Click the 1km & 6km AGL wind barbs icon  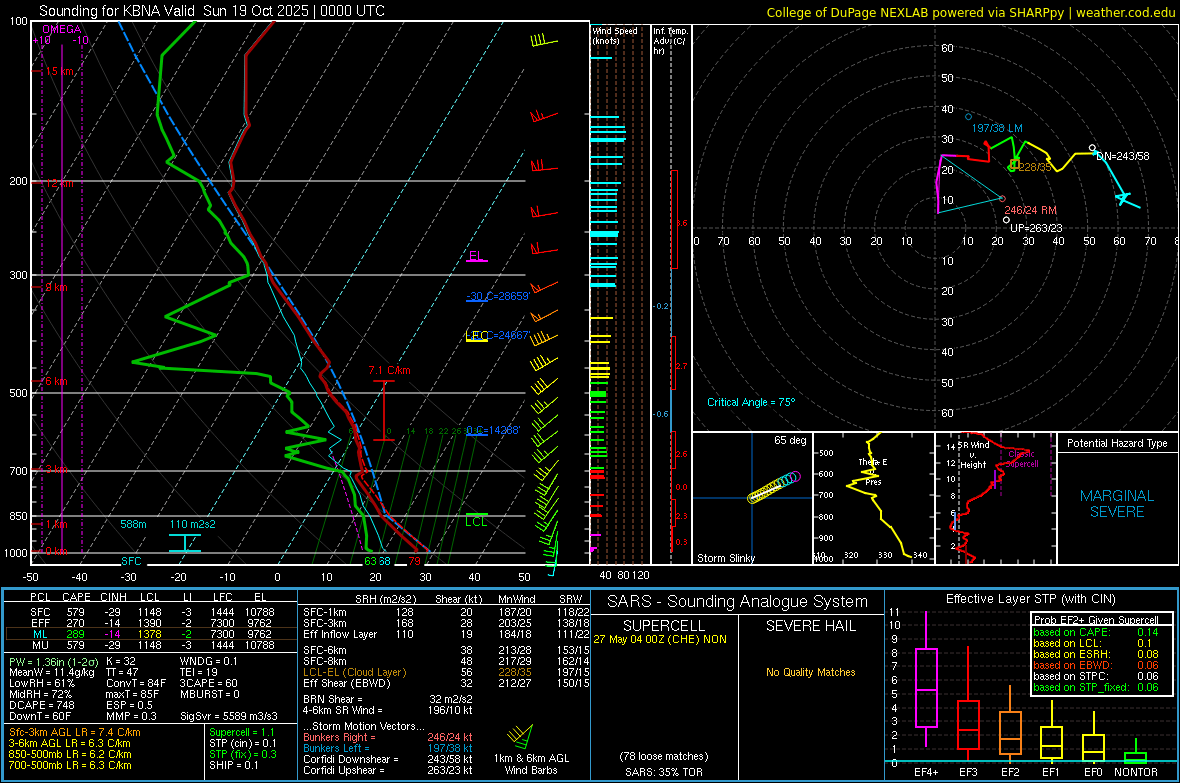coord(520,736)
